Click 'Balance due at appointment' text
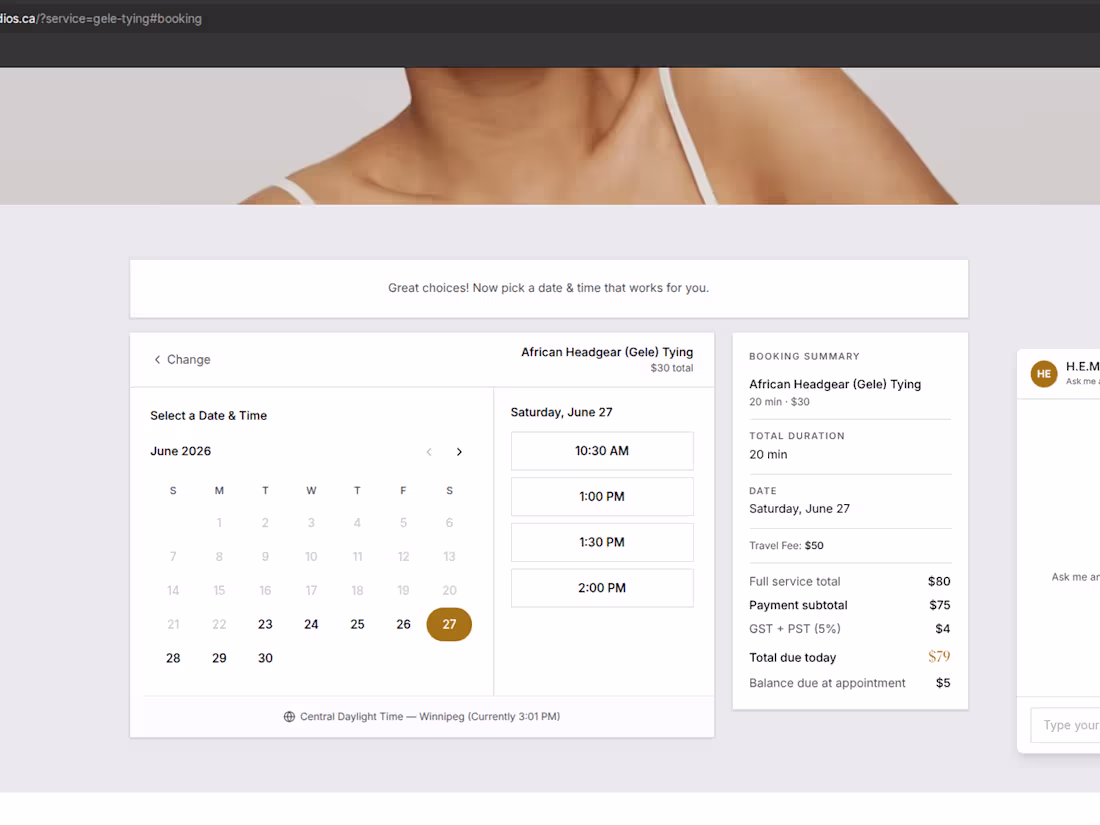Image resolution: width=1100 pixels, height=825 pixels. (827, 683)
